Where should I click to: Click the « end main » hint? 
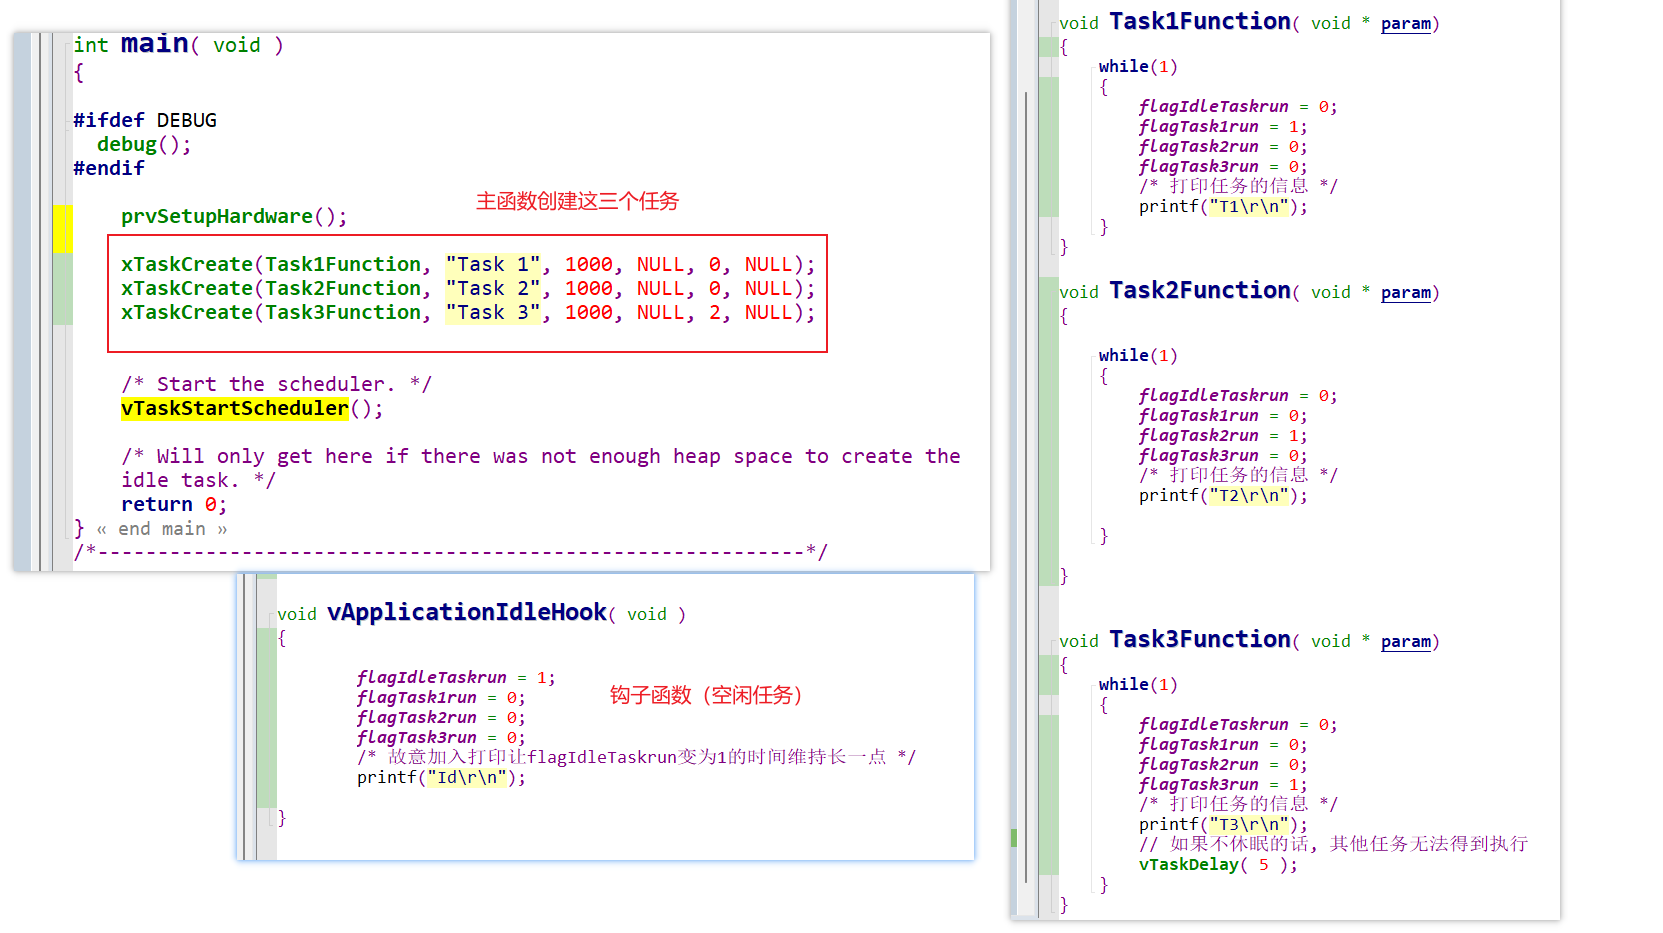[x=162, y=529]
